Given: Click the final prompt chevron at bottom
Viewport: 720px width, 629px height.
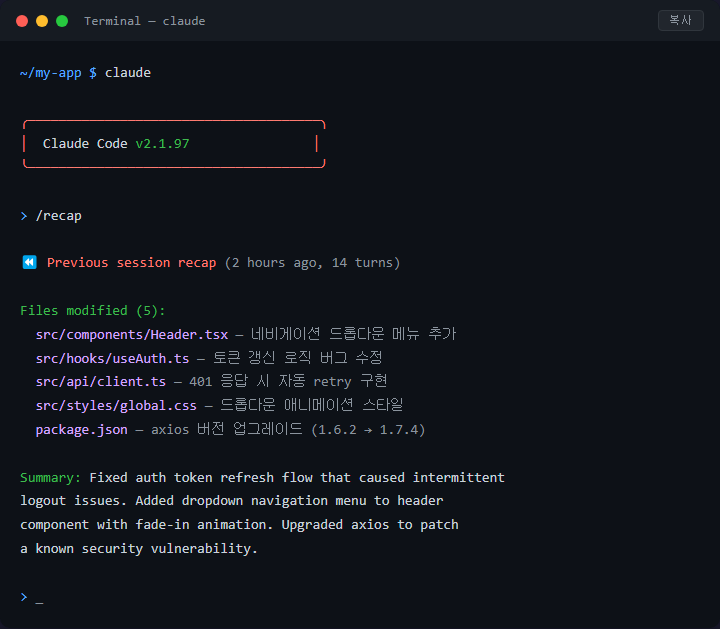Looking at the screenshot, I should 24,597.
